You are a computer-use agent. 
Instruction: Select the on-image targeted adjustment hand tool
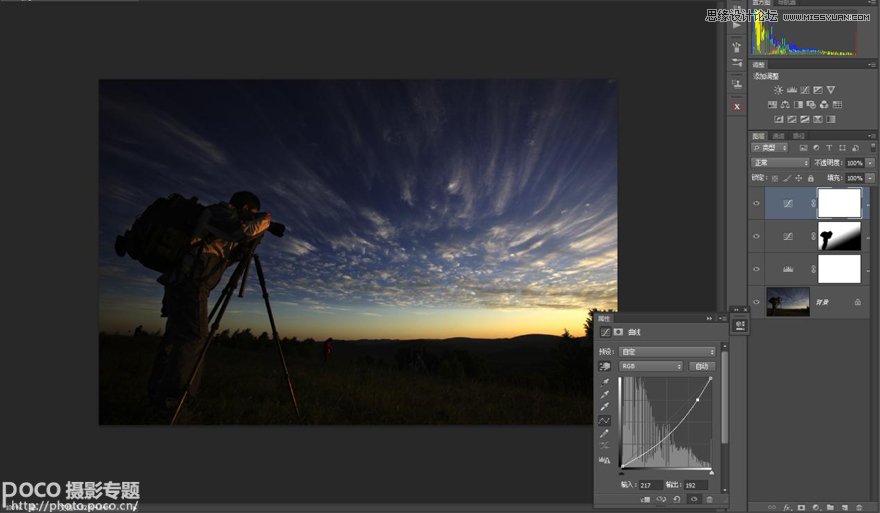(x=605, y=366)
